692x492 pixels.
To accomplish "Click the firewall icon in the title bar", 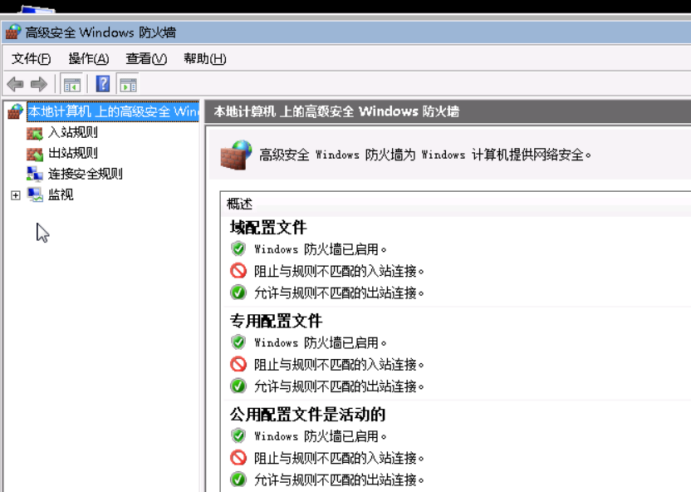I will (x=13, y=32).
